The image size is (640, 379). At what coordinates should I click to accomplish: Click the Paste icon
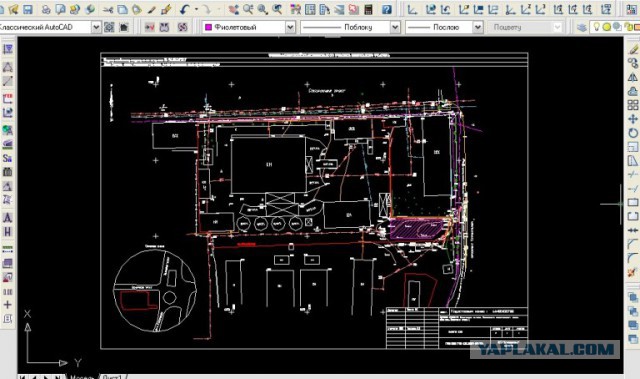[x=137, y=9]
